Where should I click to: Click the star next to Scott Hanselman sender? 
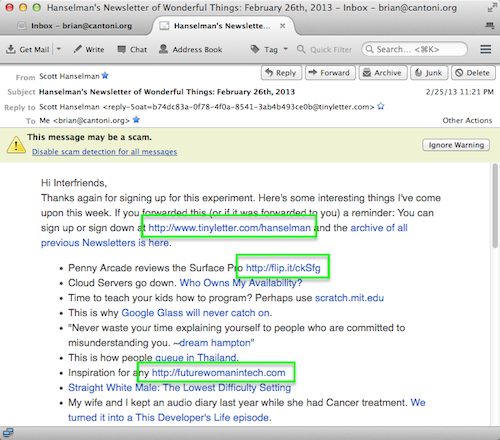click(105, 76)
